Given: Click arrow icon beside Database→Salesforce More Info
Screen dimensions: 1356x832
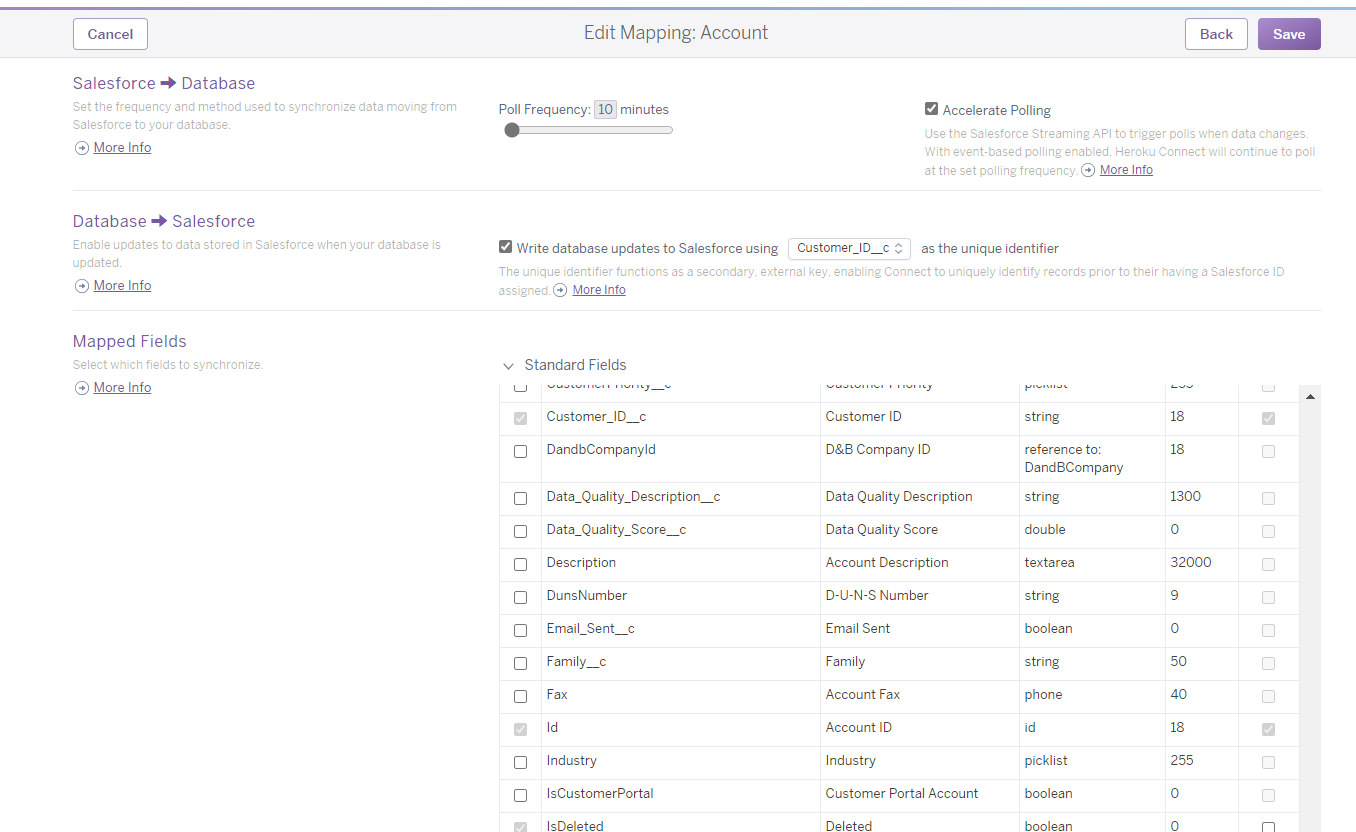Looking at the screenshot, I should (82, 286).
